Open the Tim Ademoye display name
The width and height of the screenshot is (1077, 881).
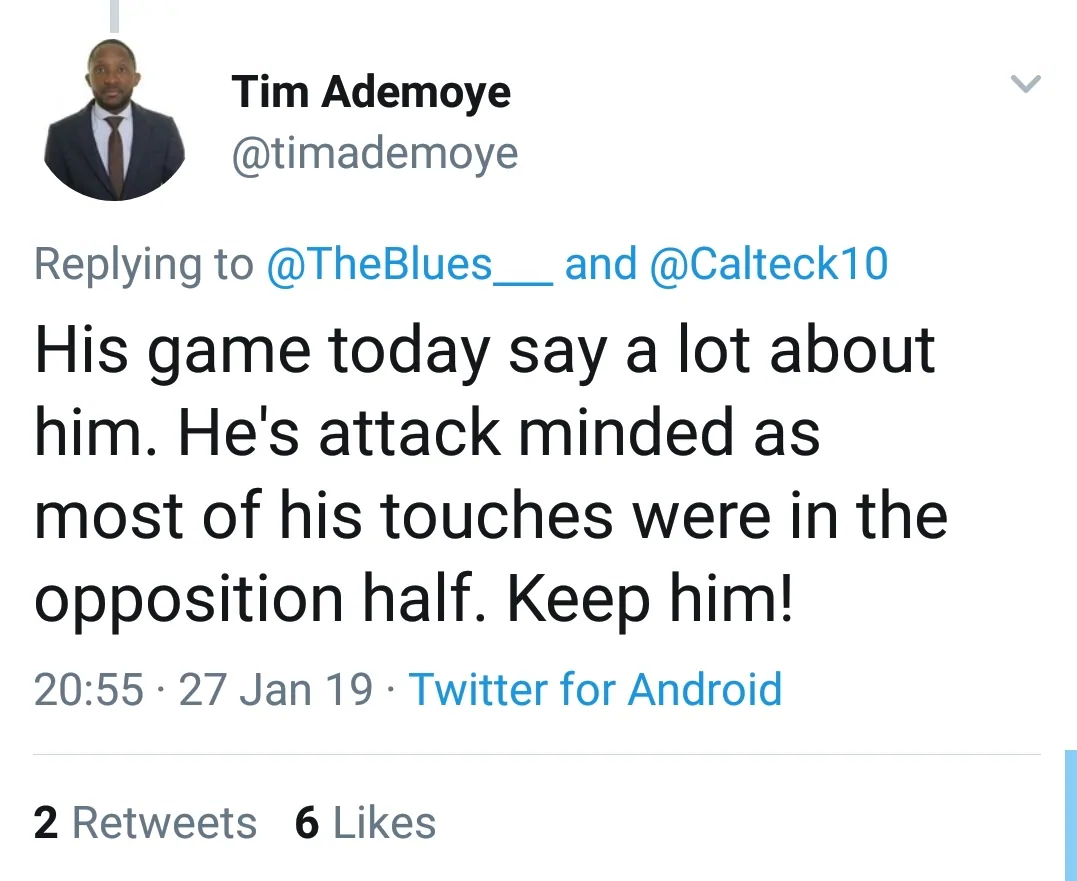(x=371, y=93)
